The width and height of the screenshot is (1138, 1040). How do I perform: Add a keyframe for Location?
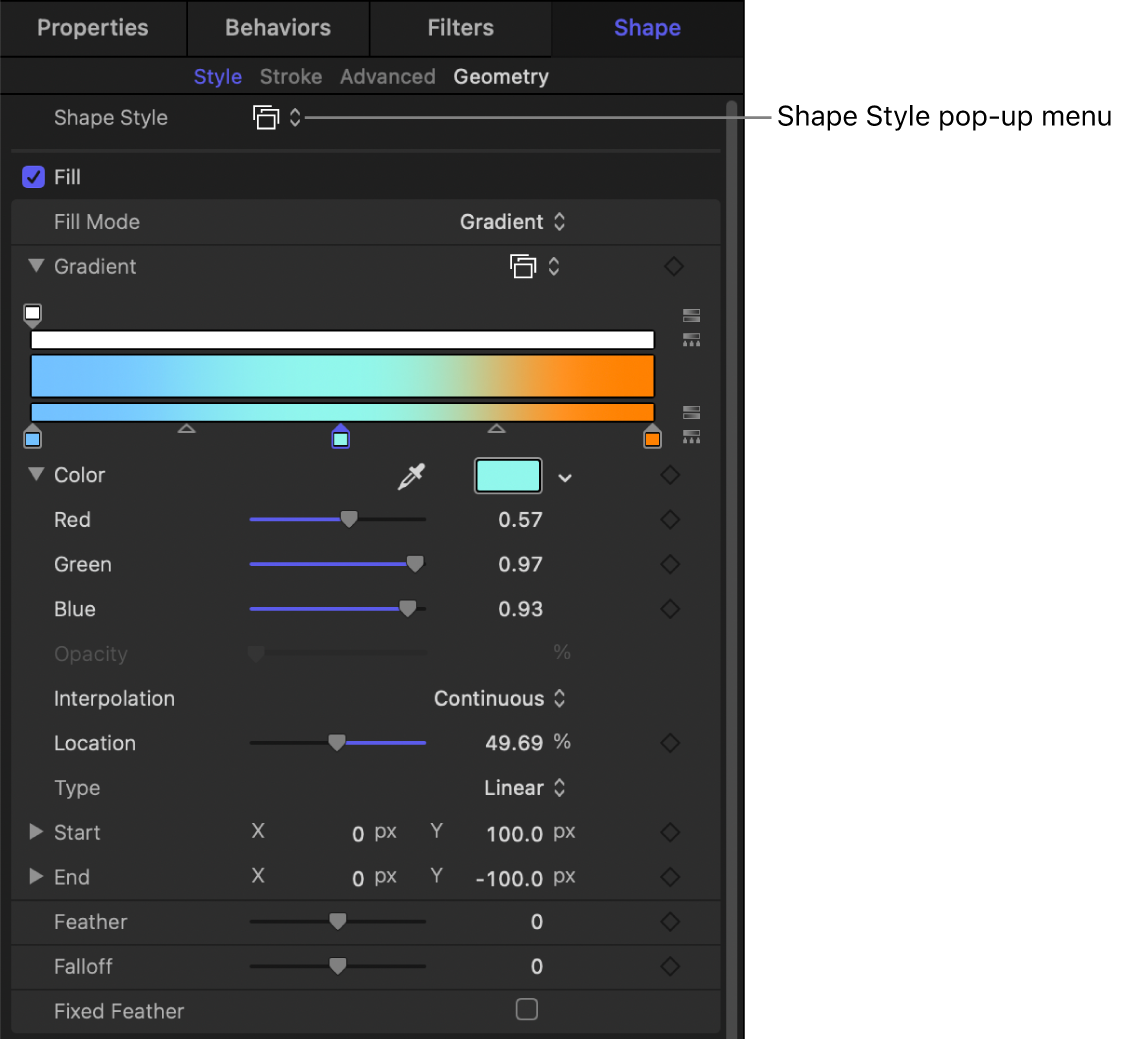click(669, 743)
